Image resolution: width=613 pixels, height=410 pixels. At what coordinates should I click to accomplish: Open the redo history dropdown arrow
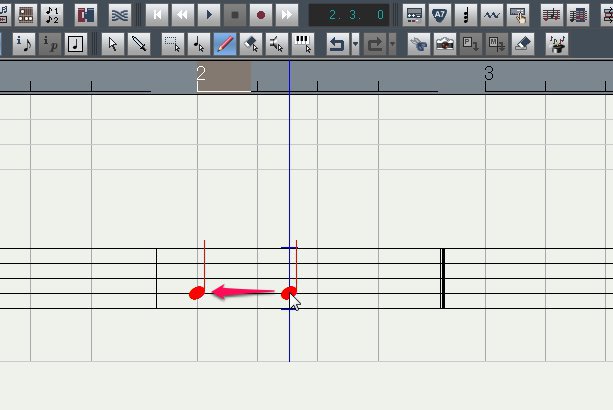tap(392, 45)
